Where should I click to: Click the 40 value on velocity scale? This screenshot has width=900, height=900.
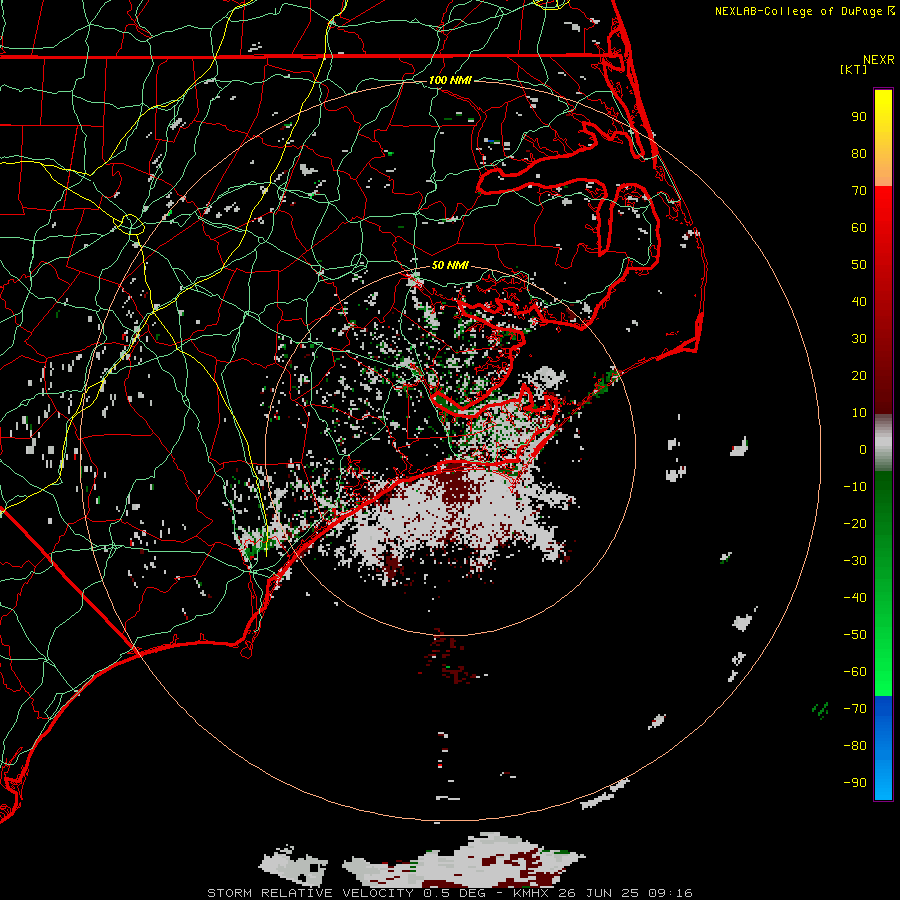859,302
